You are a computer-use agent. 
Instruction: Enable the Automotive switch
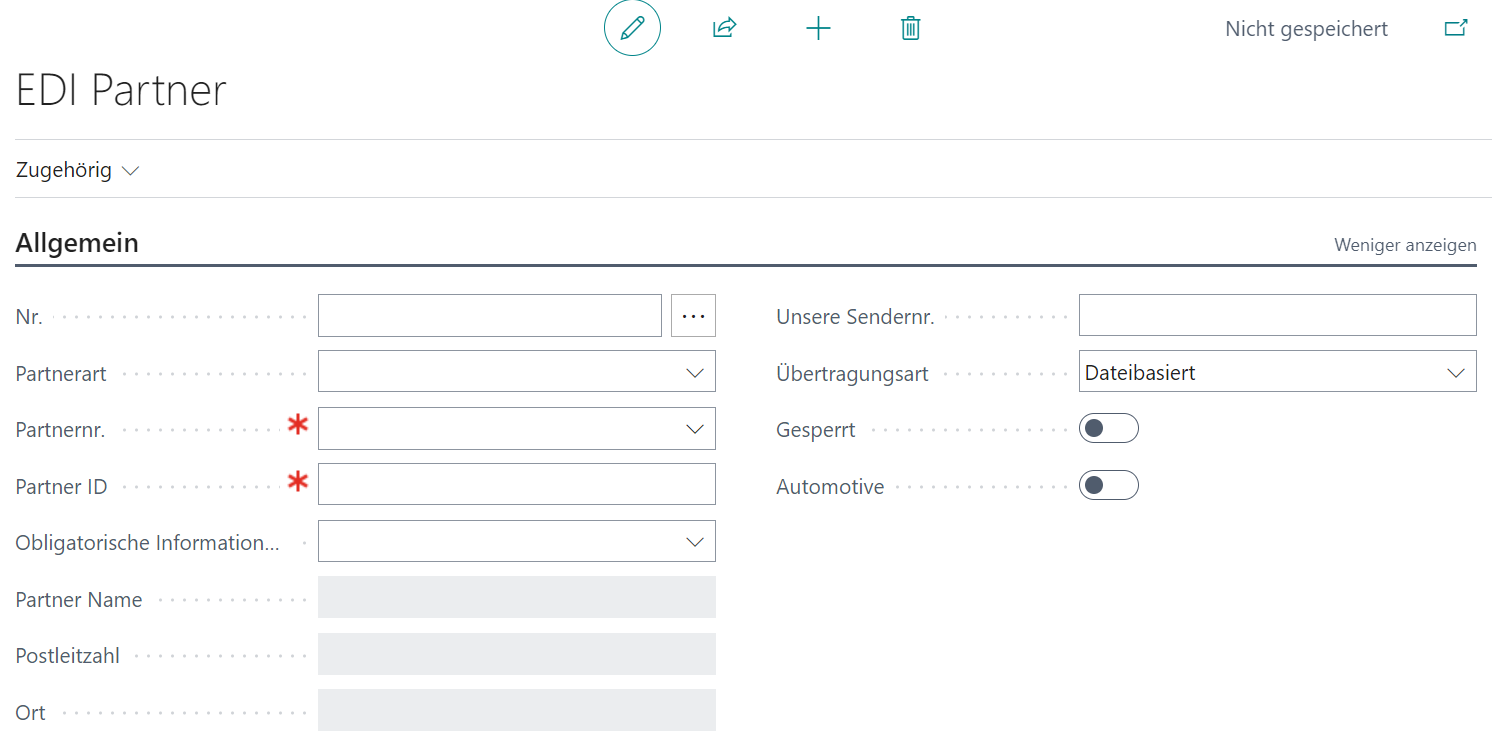click(x=1108, y=486)
